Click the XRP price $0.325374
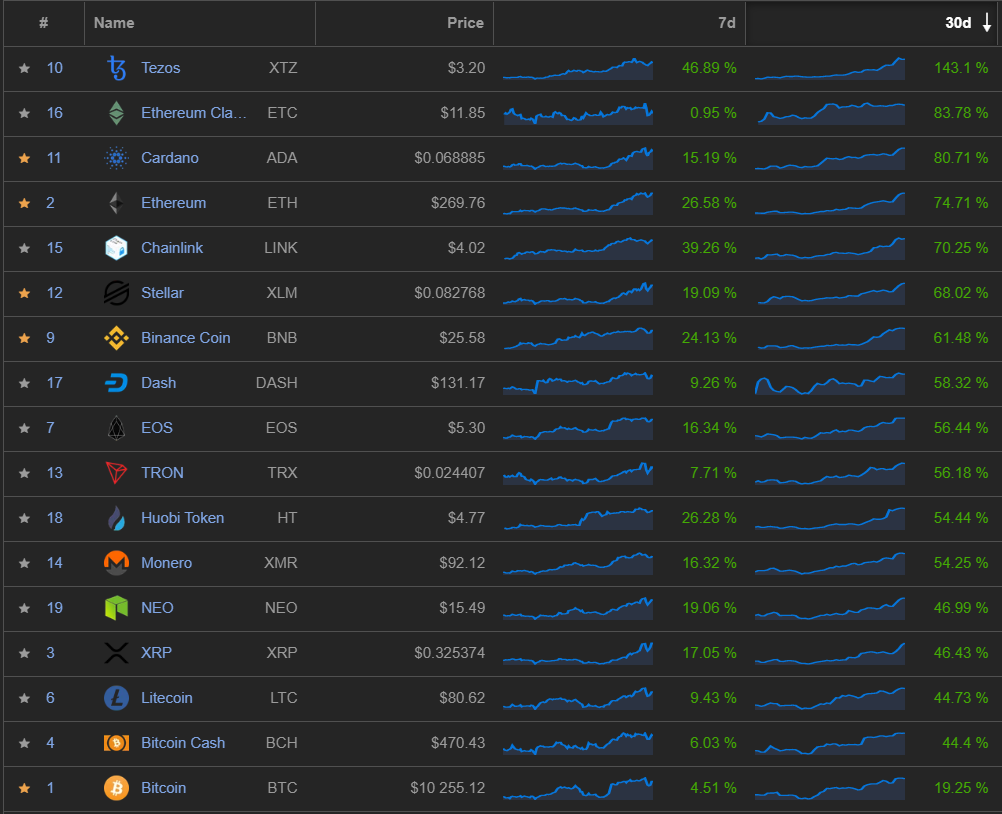 449,653
